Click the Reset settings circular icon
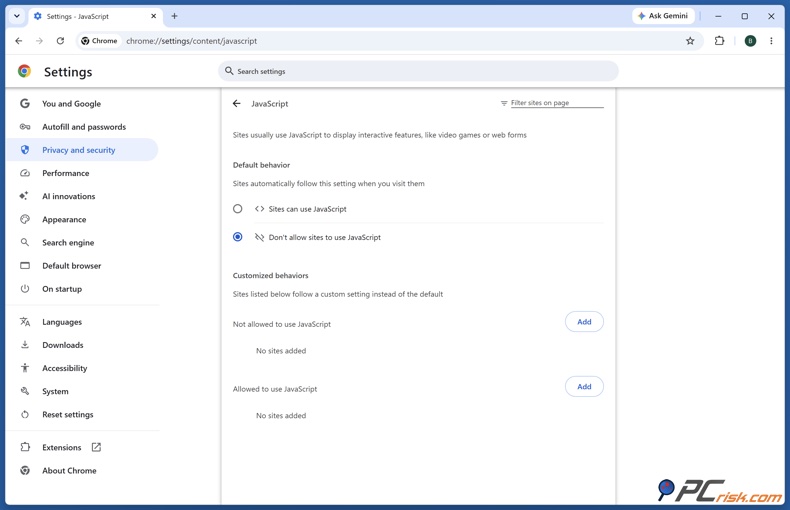Viewport: 790px width, 510px height. pos(25,414)
